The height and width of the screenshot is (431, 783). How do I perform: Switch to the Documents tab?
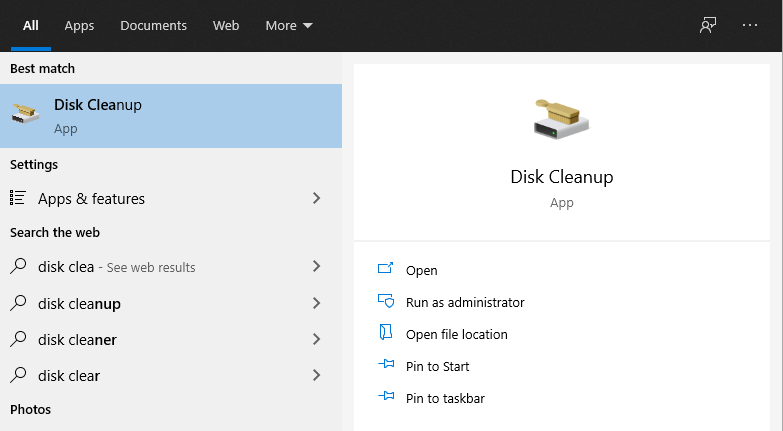click(x=153, y=25)
